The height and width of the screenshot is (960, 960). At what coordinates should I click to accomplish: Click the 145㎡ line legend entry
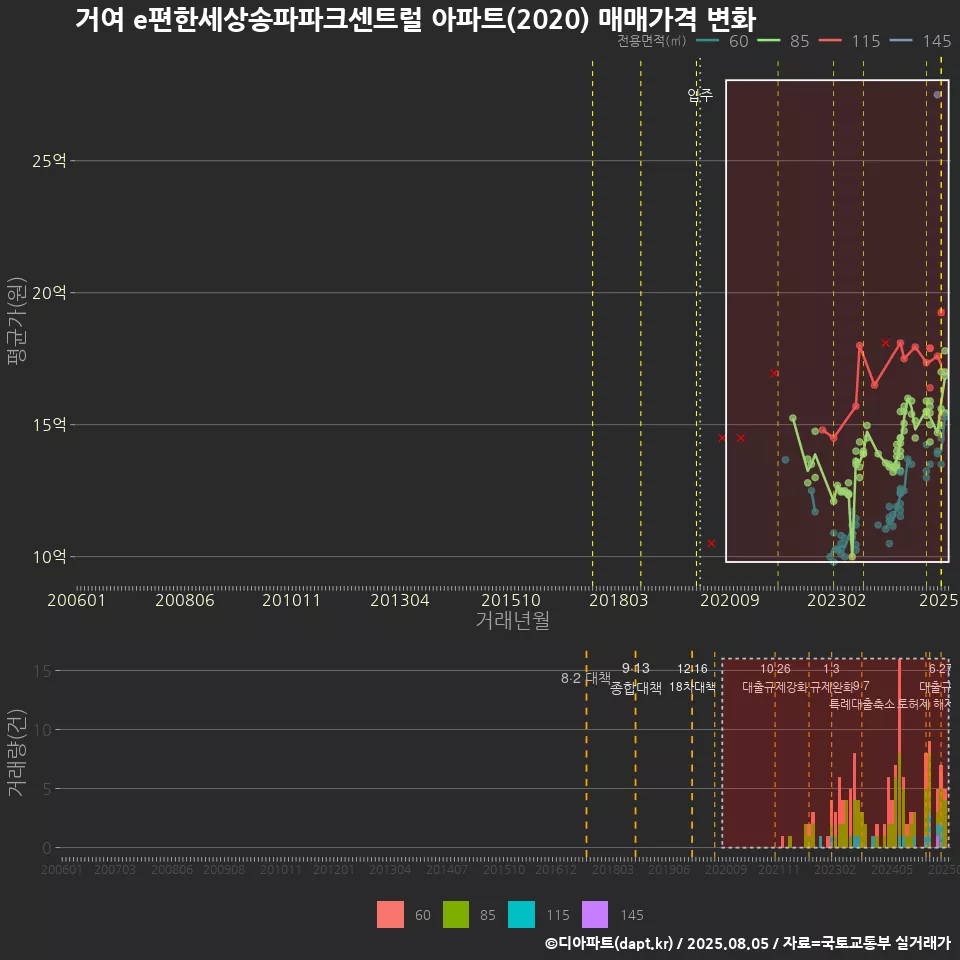[920, 41]
